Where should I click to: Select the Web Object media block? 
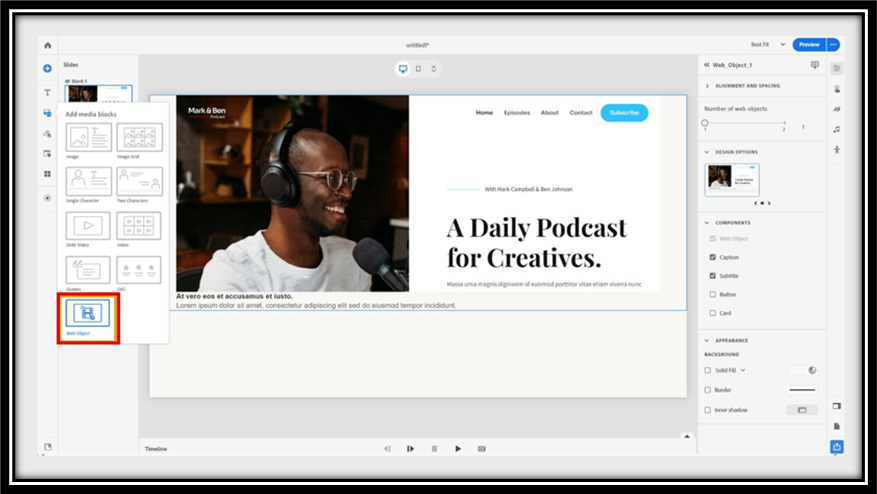pos(88,314)
